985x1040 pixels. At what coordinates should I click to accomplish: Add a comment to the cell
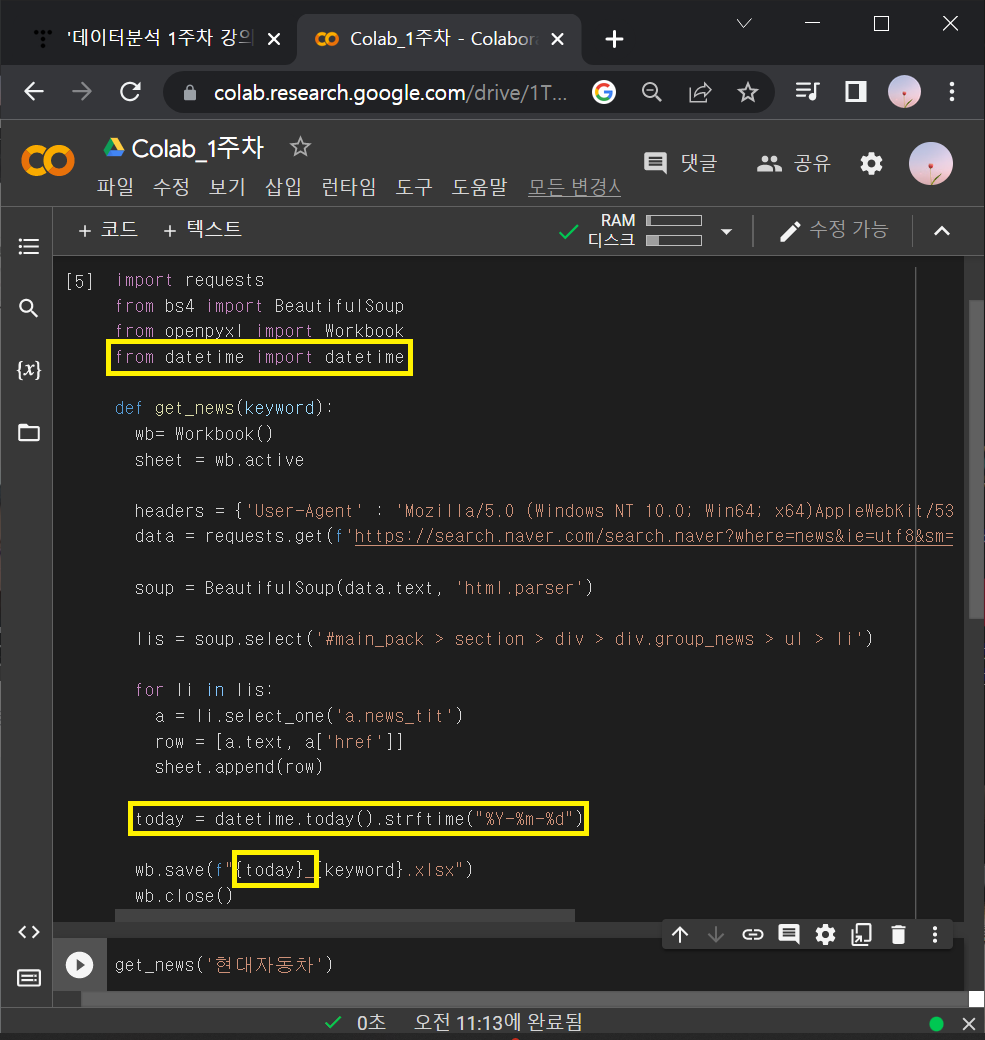tap(789, 935)
